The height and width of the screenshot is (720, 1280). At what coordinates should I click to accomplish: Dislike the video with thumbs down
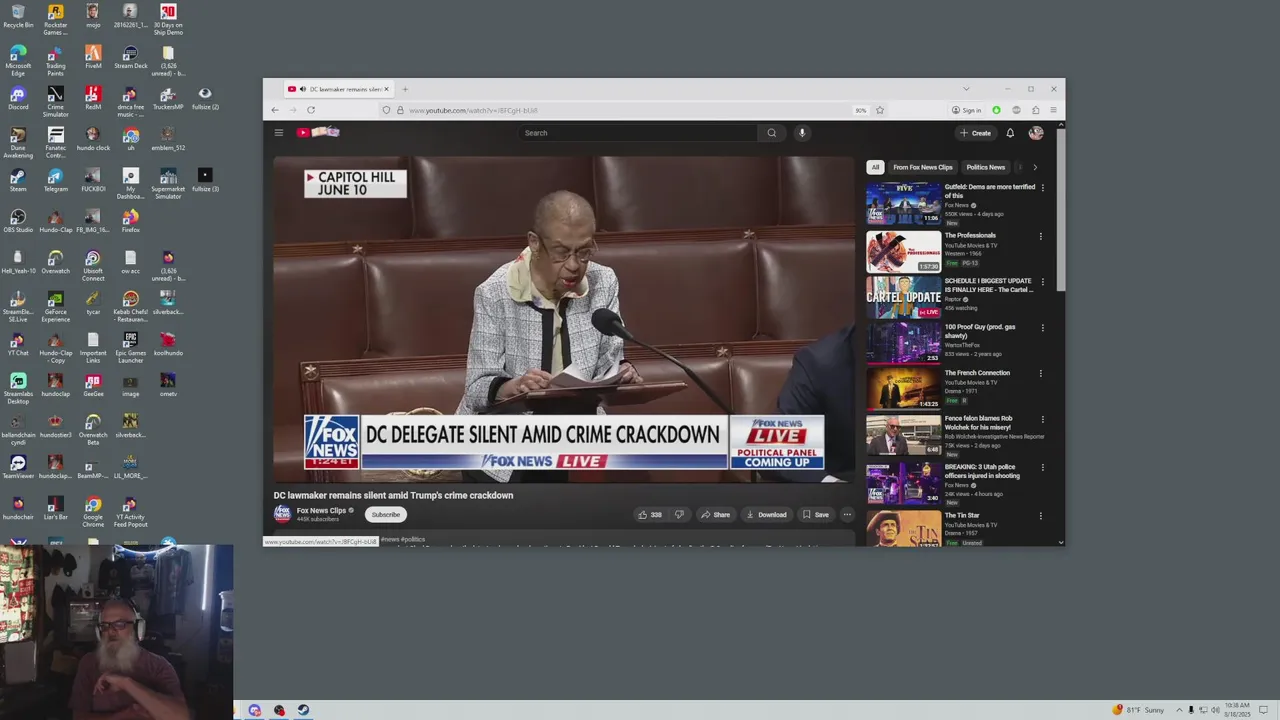click(679, 515)
